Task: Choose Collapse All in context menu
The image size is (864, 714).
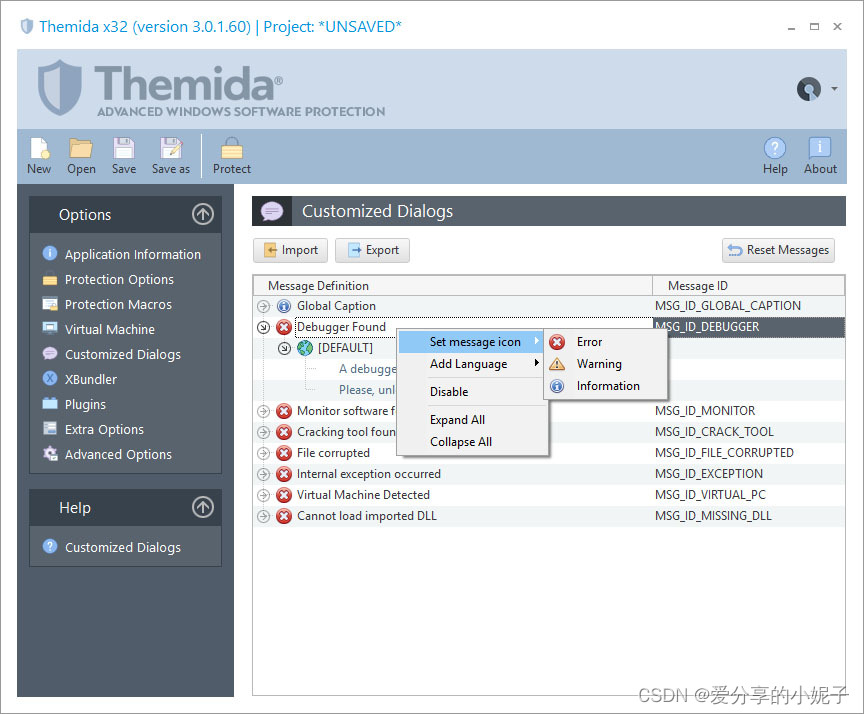Action: pos(471,442)
